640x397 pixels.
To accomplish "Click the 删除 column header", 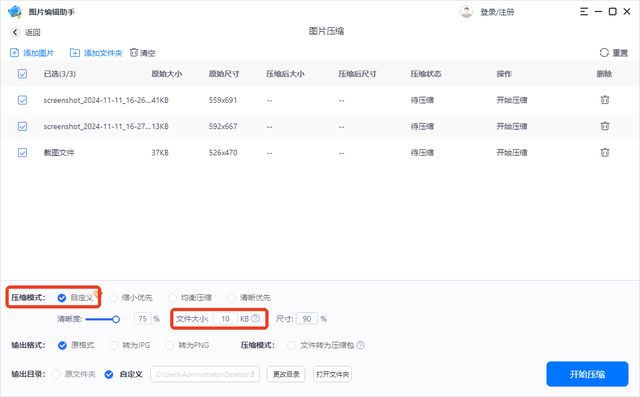I will tap(604, 74).
